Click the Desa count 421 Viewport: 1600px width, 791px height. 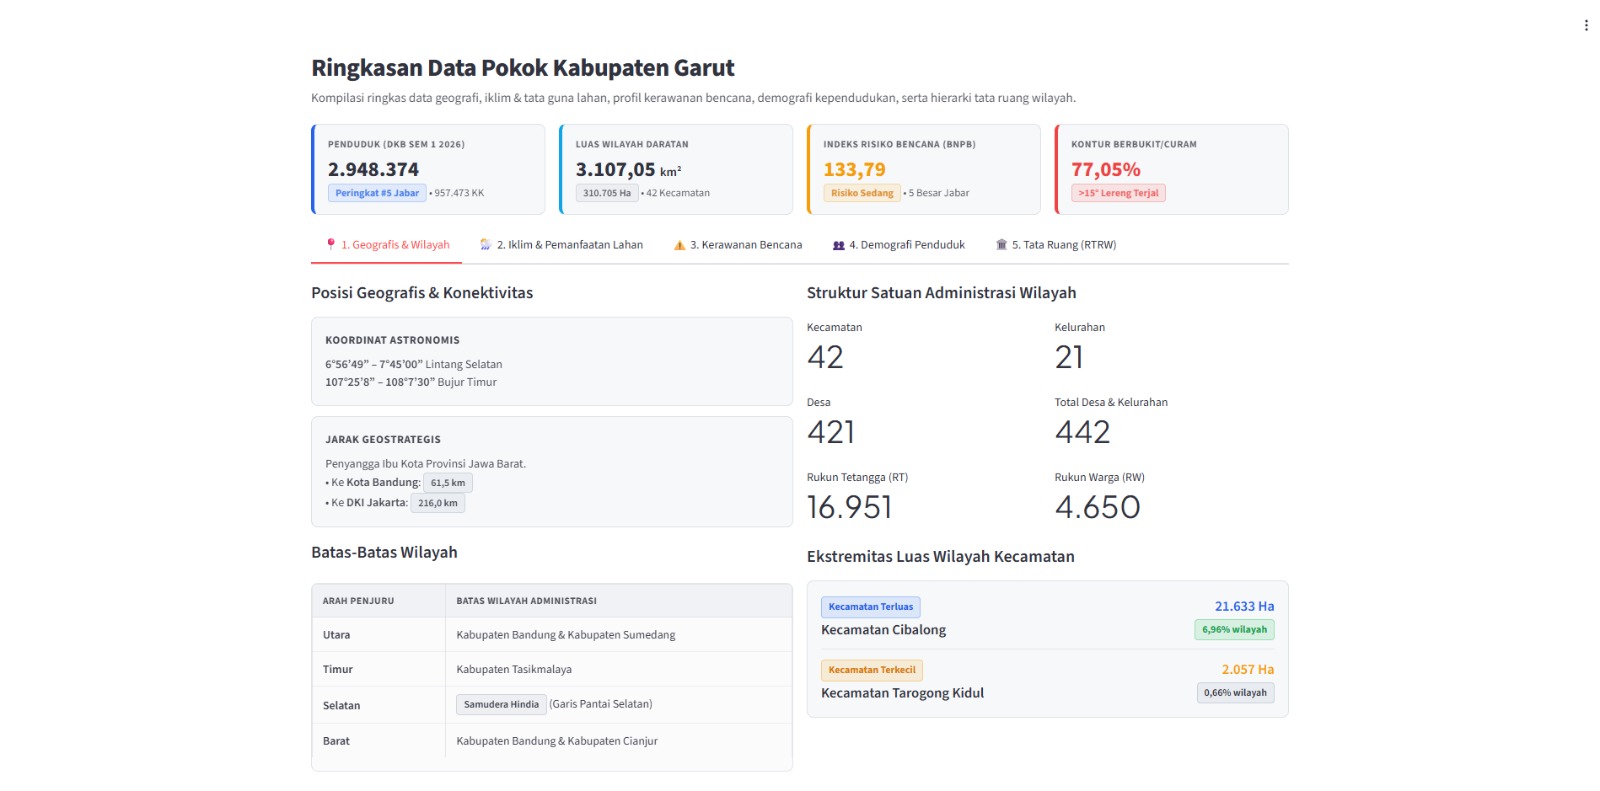coord(831,432)
